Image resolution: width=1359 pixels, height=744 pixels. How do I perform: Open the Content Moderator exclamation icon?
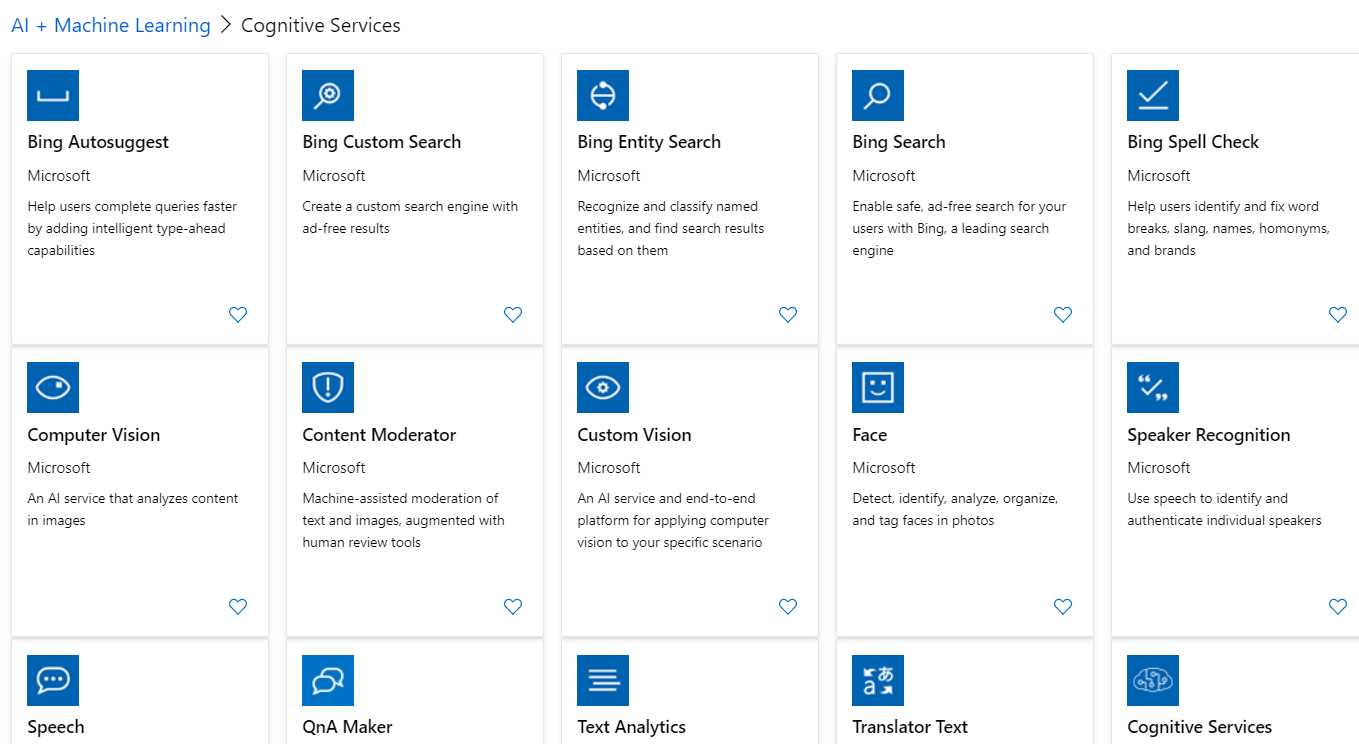click(x=328, y=387)
